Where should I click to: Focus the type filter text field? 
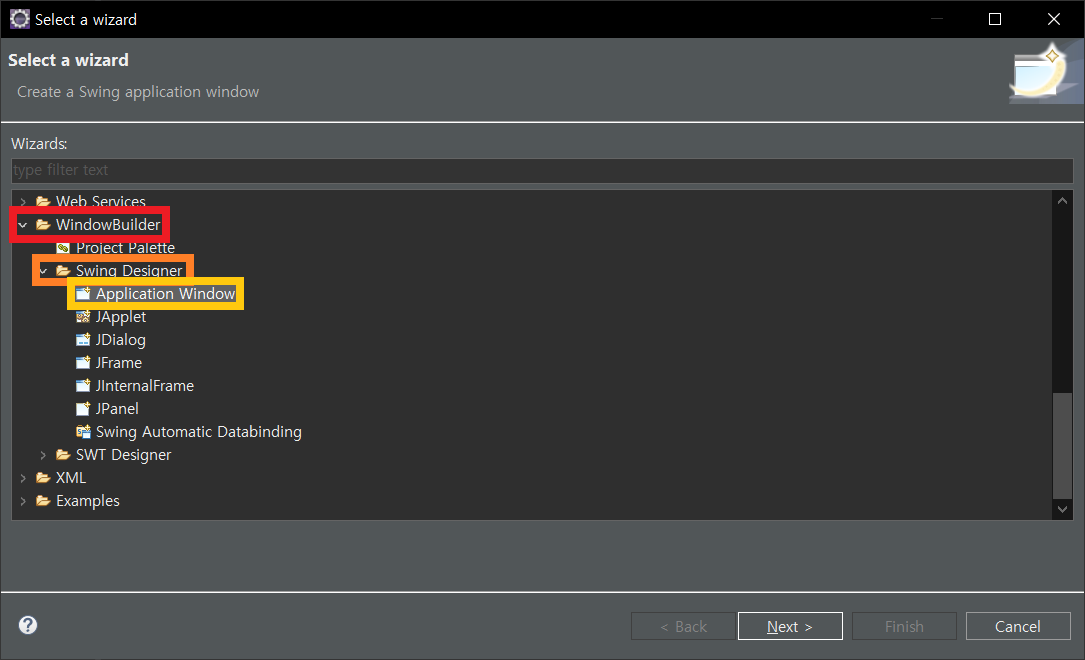click(x=542, y=170)
